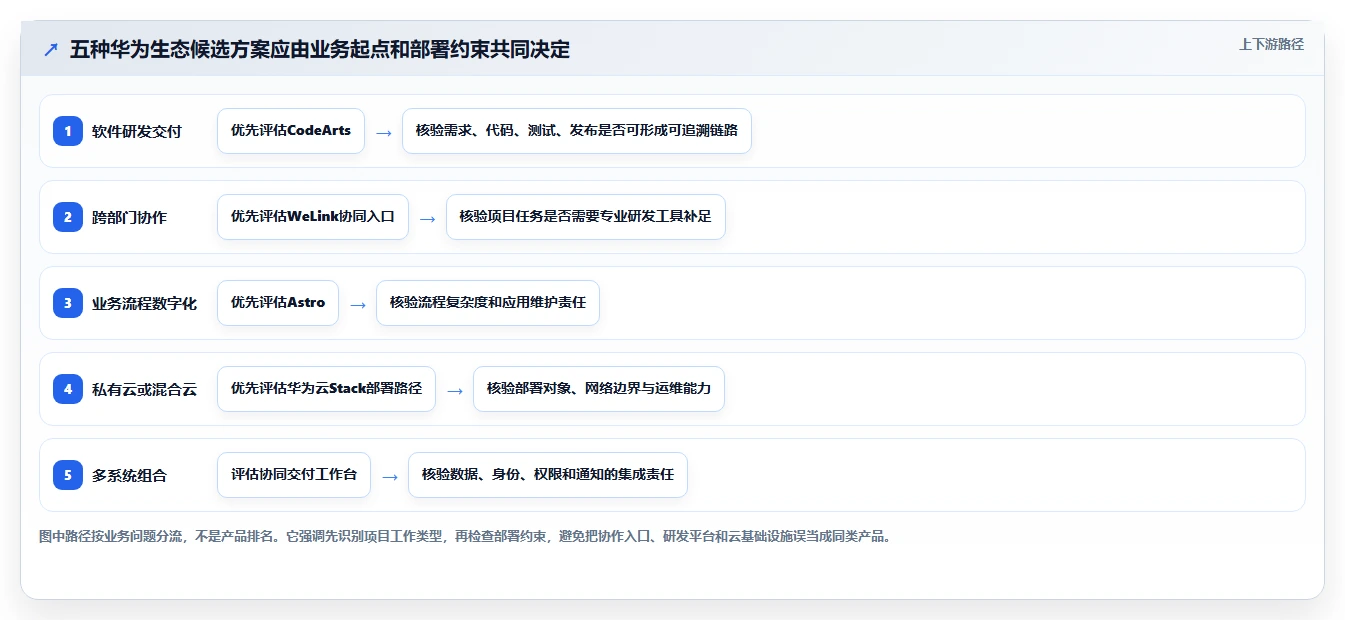The image size is (1345, 620).
Task: Click the arrow after 优先评估WeLink协同入口
Action: (x=428, y=218)
